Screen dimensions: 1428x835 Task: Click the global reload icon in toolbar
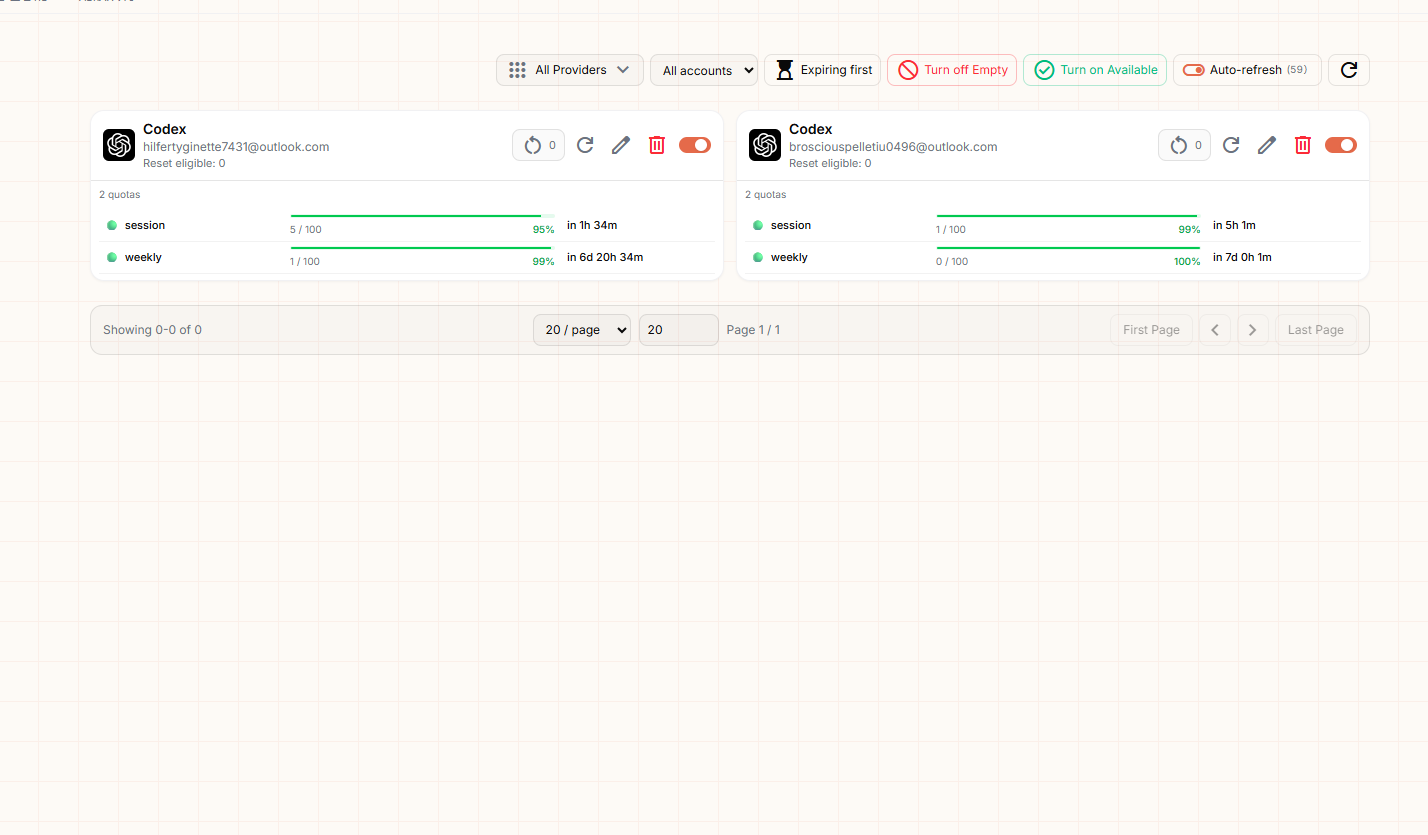pos(1349,70)
